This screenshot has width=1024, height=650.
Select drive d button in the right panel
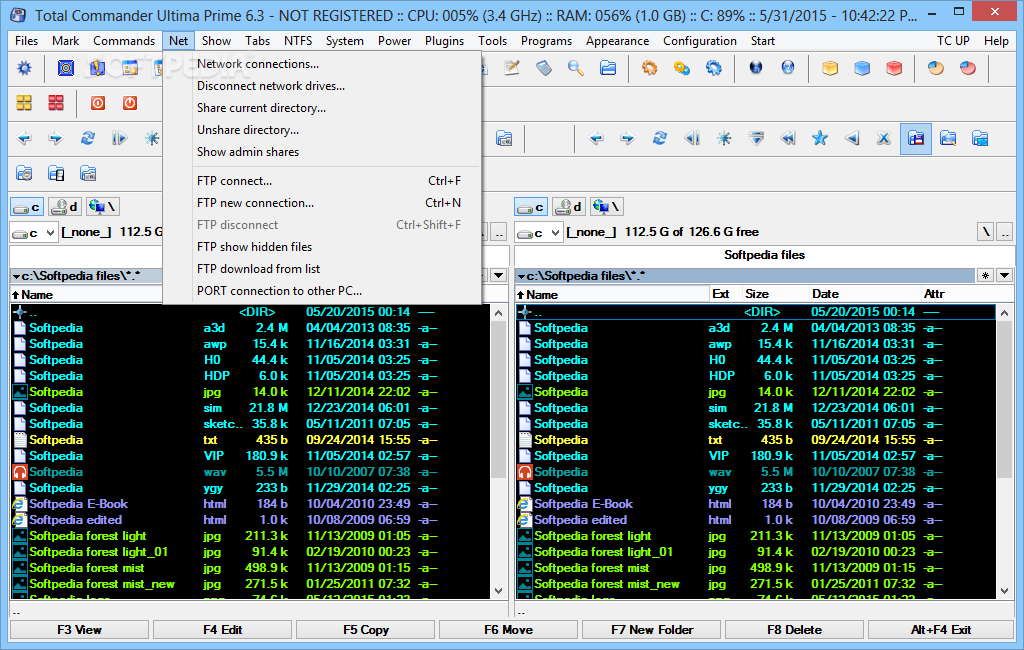point(568,207)
